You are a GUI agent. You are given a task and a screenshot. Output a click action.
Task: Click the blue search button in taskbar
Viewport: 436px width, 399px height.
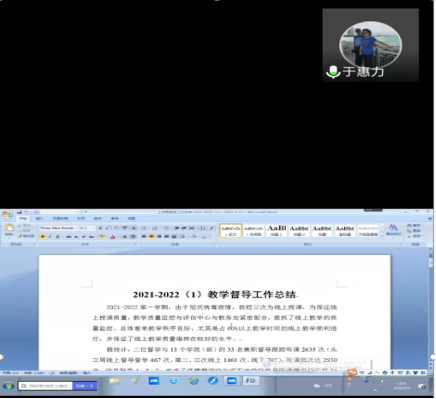(x=85, y=386)
